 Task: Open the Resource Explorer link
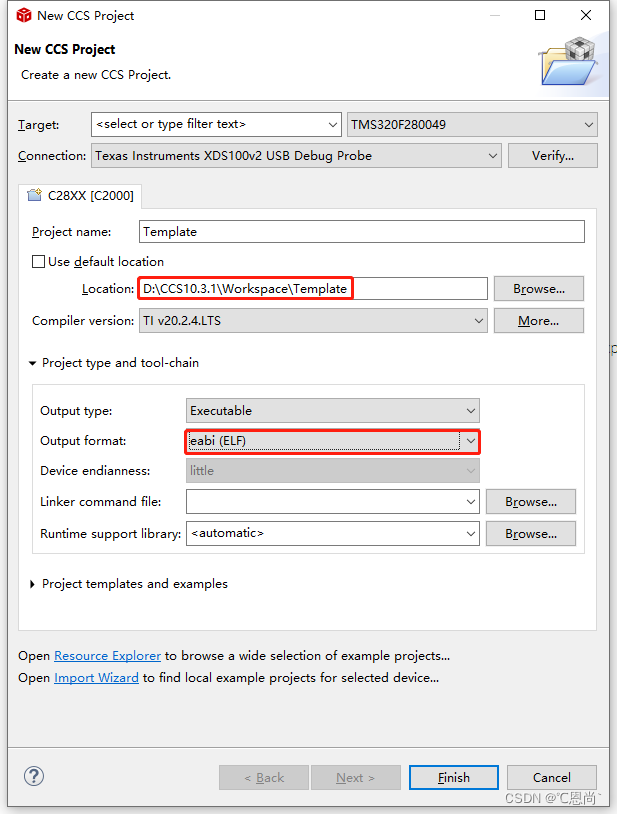[107, 656]
